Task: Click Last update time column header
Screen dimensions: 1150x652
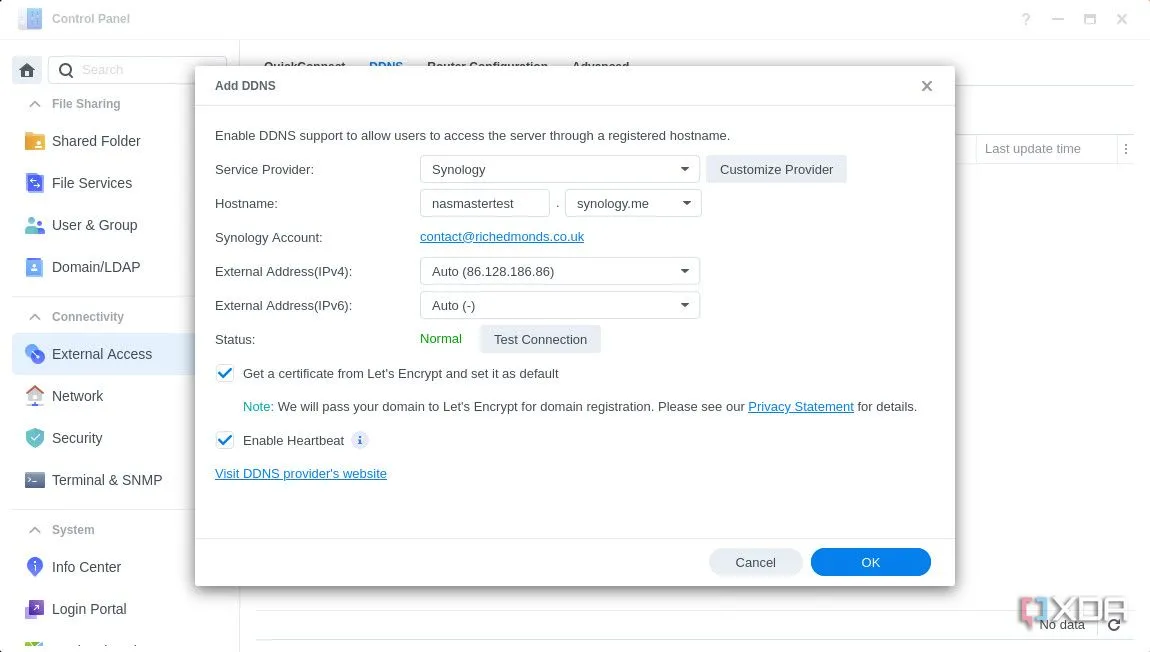Action: (1032, 149)
